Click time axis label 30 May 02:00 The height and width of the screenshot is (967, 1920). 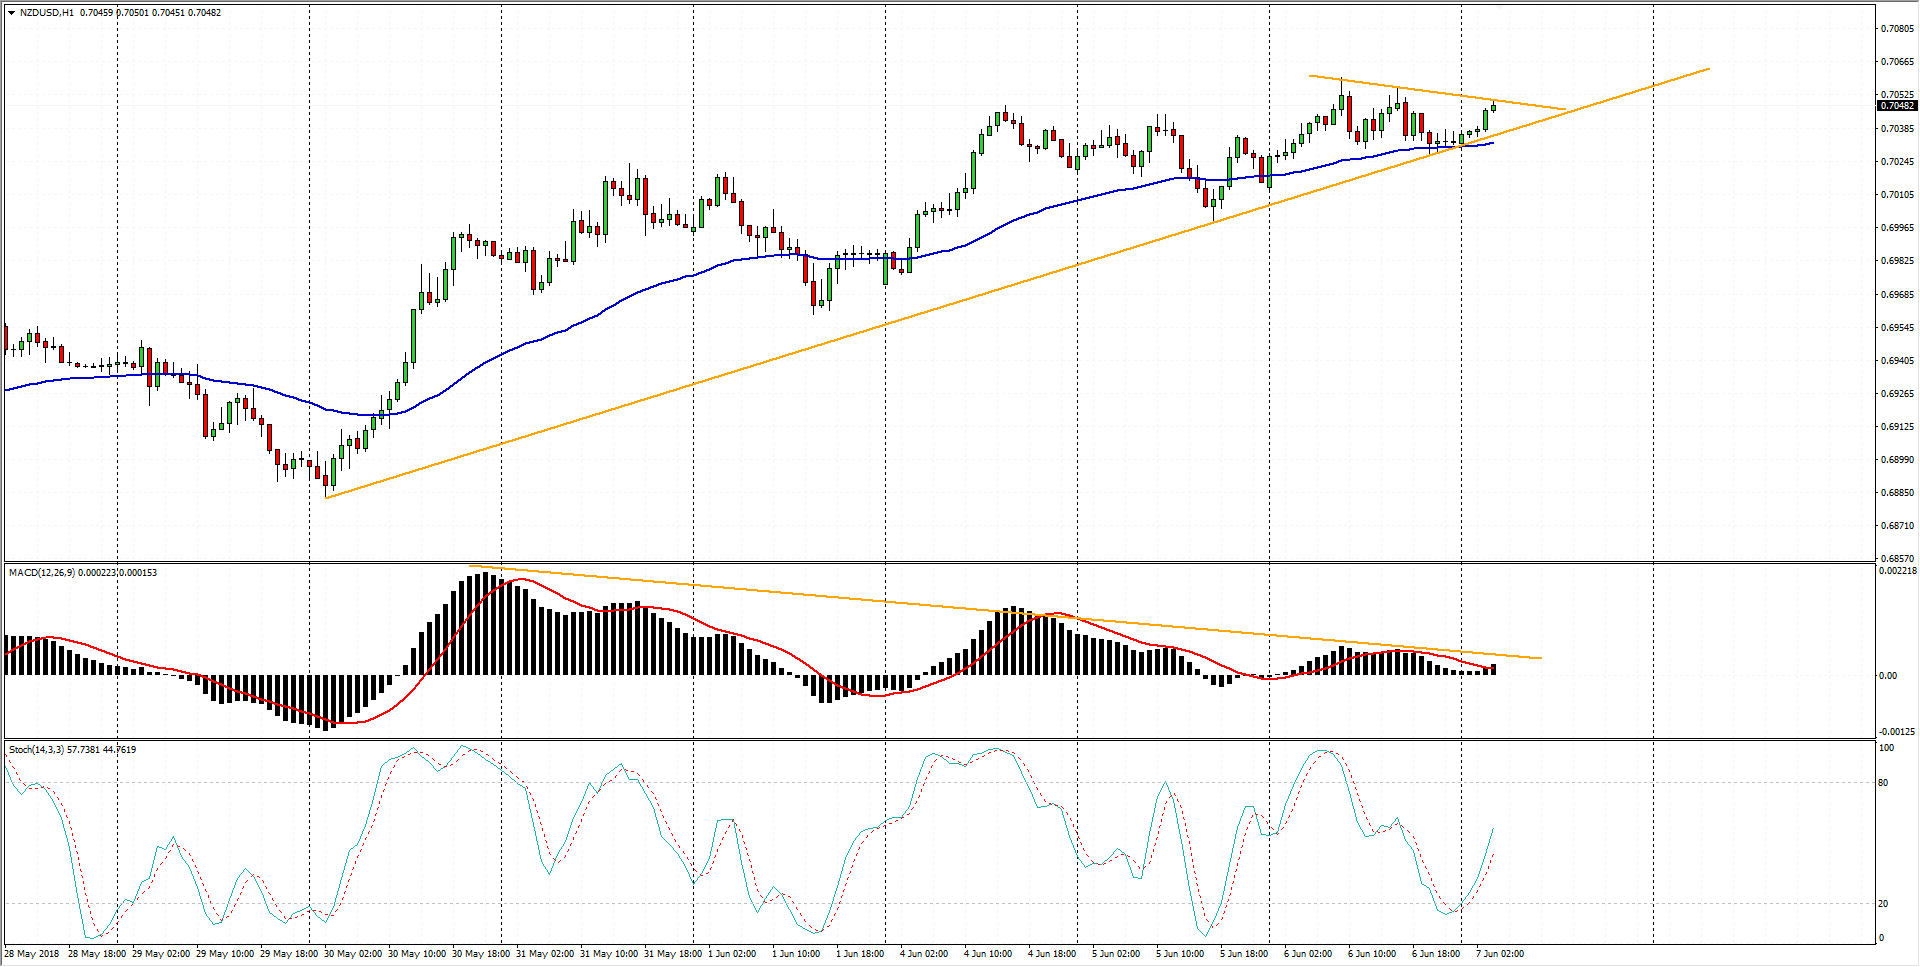(353, 953)
